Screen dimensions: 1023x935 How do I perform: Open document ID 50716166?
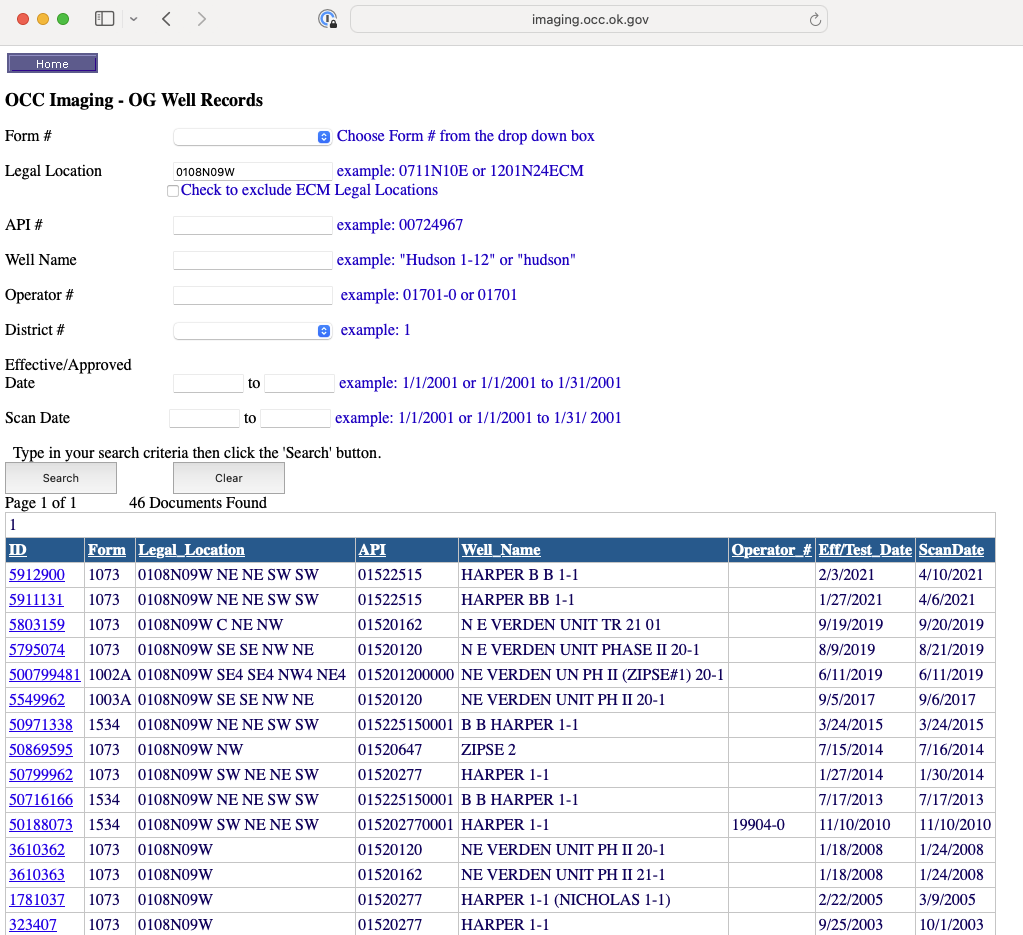pyautogui.click(x=41, y=800)
